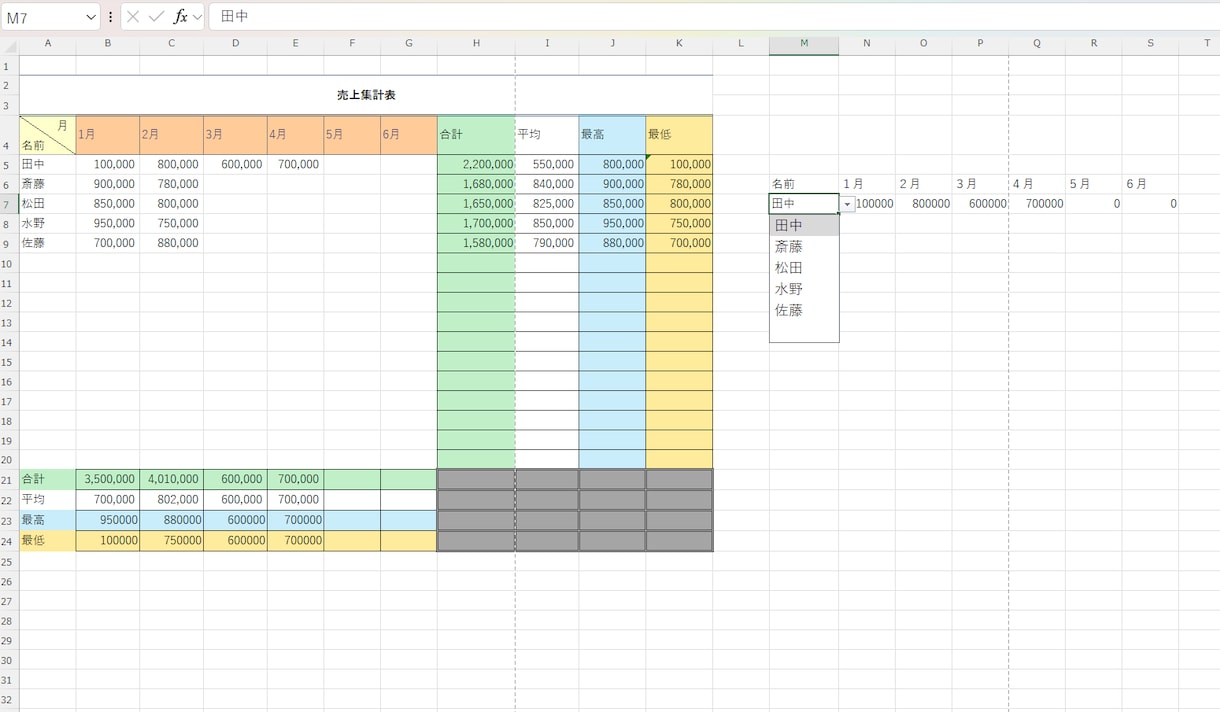Choose 水野 from the dropdown list
The height and width of the screenshot is (712, 1220).
coord(804,289)
